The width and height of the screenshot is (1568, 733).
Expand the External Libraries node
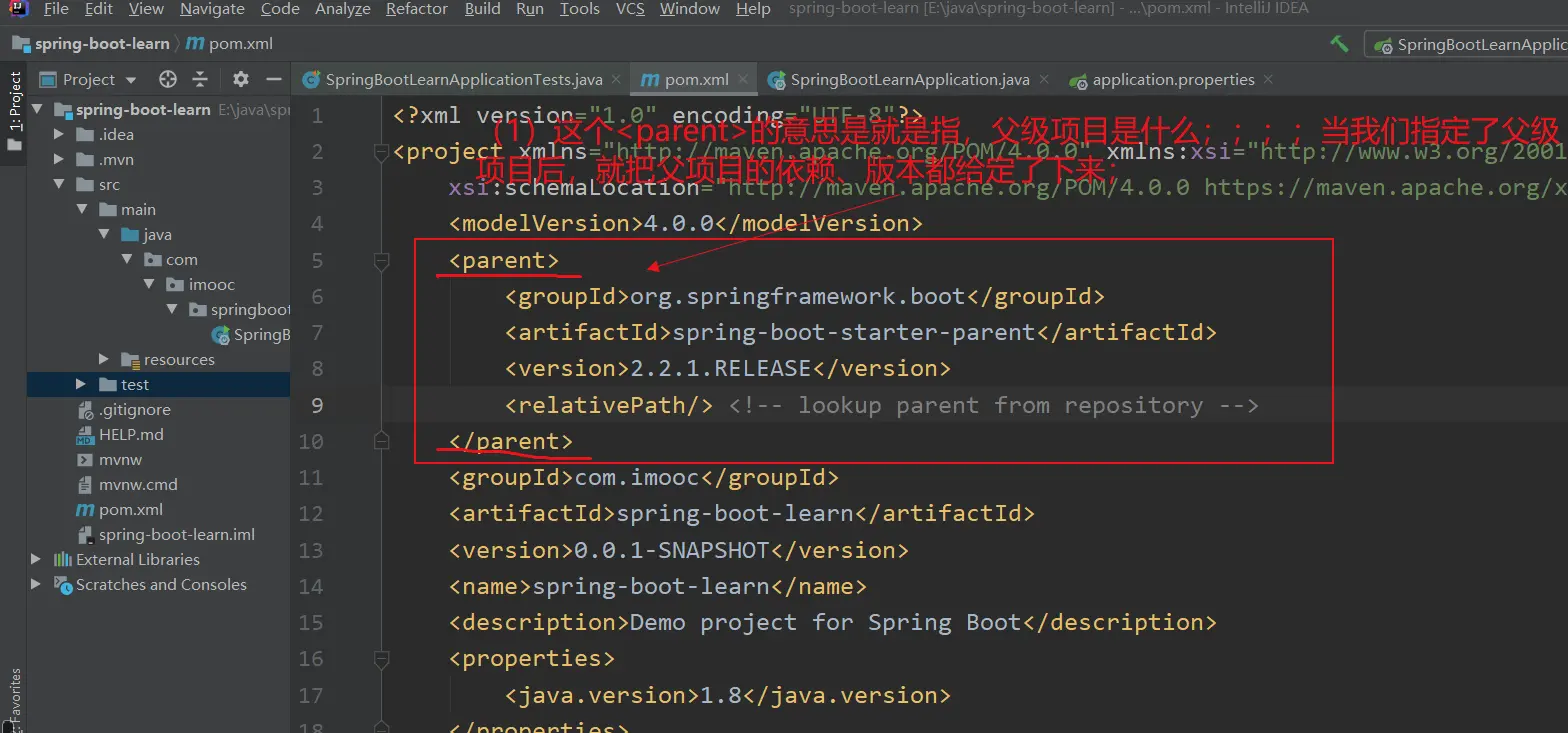click(37, 560)
